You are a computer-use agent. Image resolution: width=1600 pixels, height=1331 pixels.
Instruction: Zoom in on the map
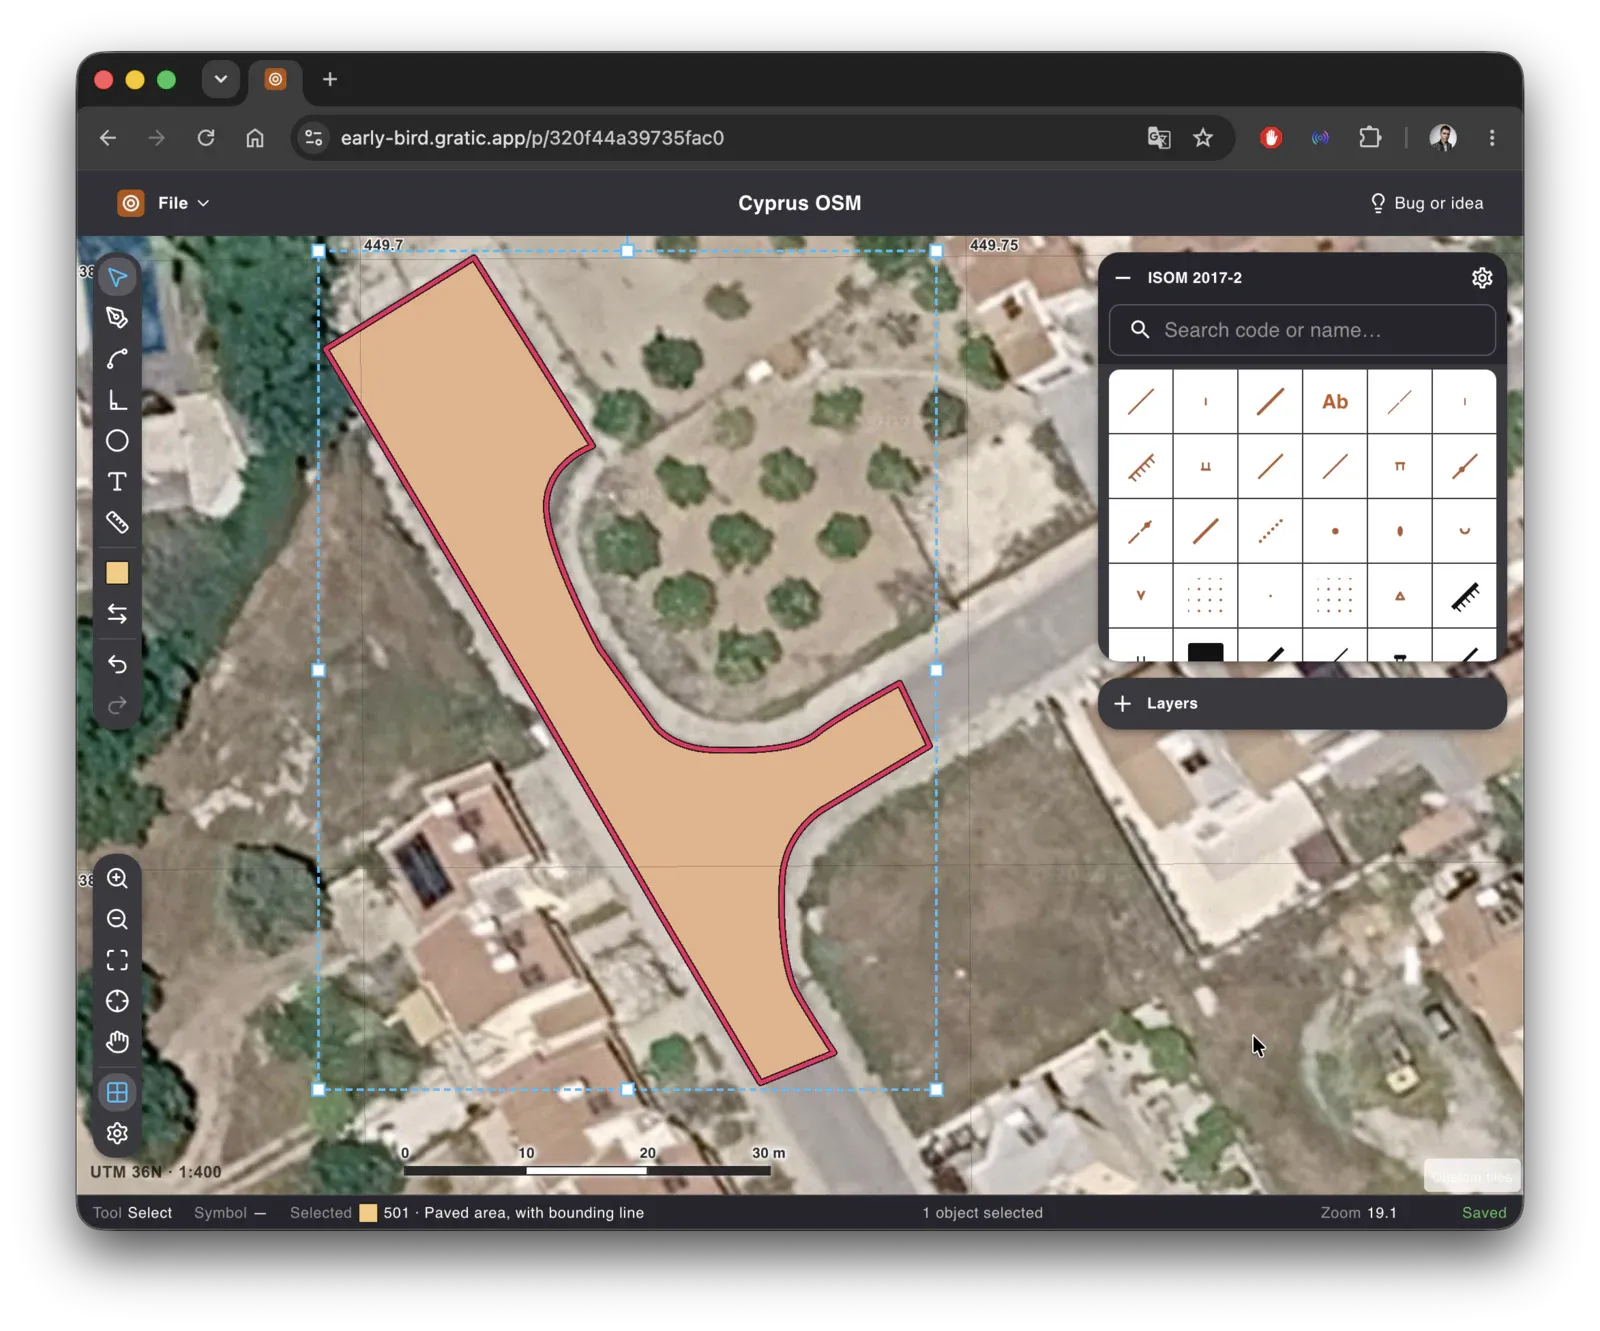coord(117,879)
